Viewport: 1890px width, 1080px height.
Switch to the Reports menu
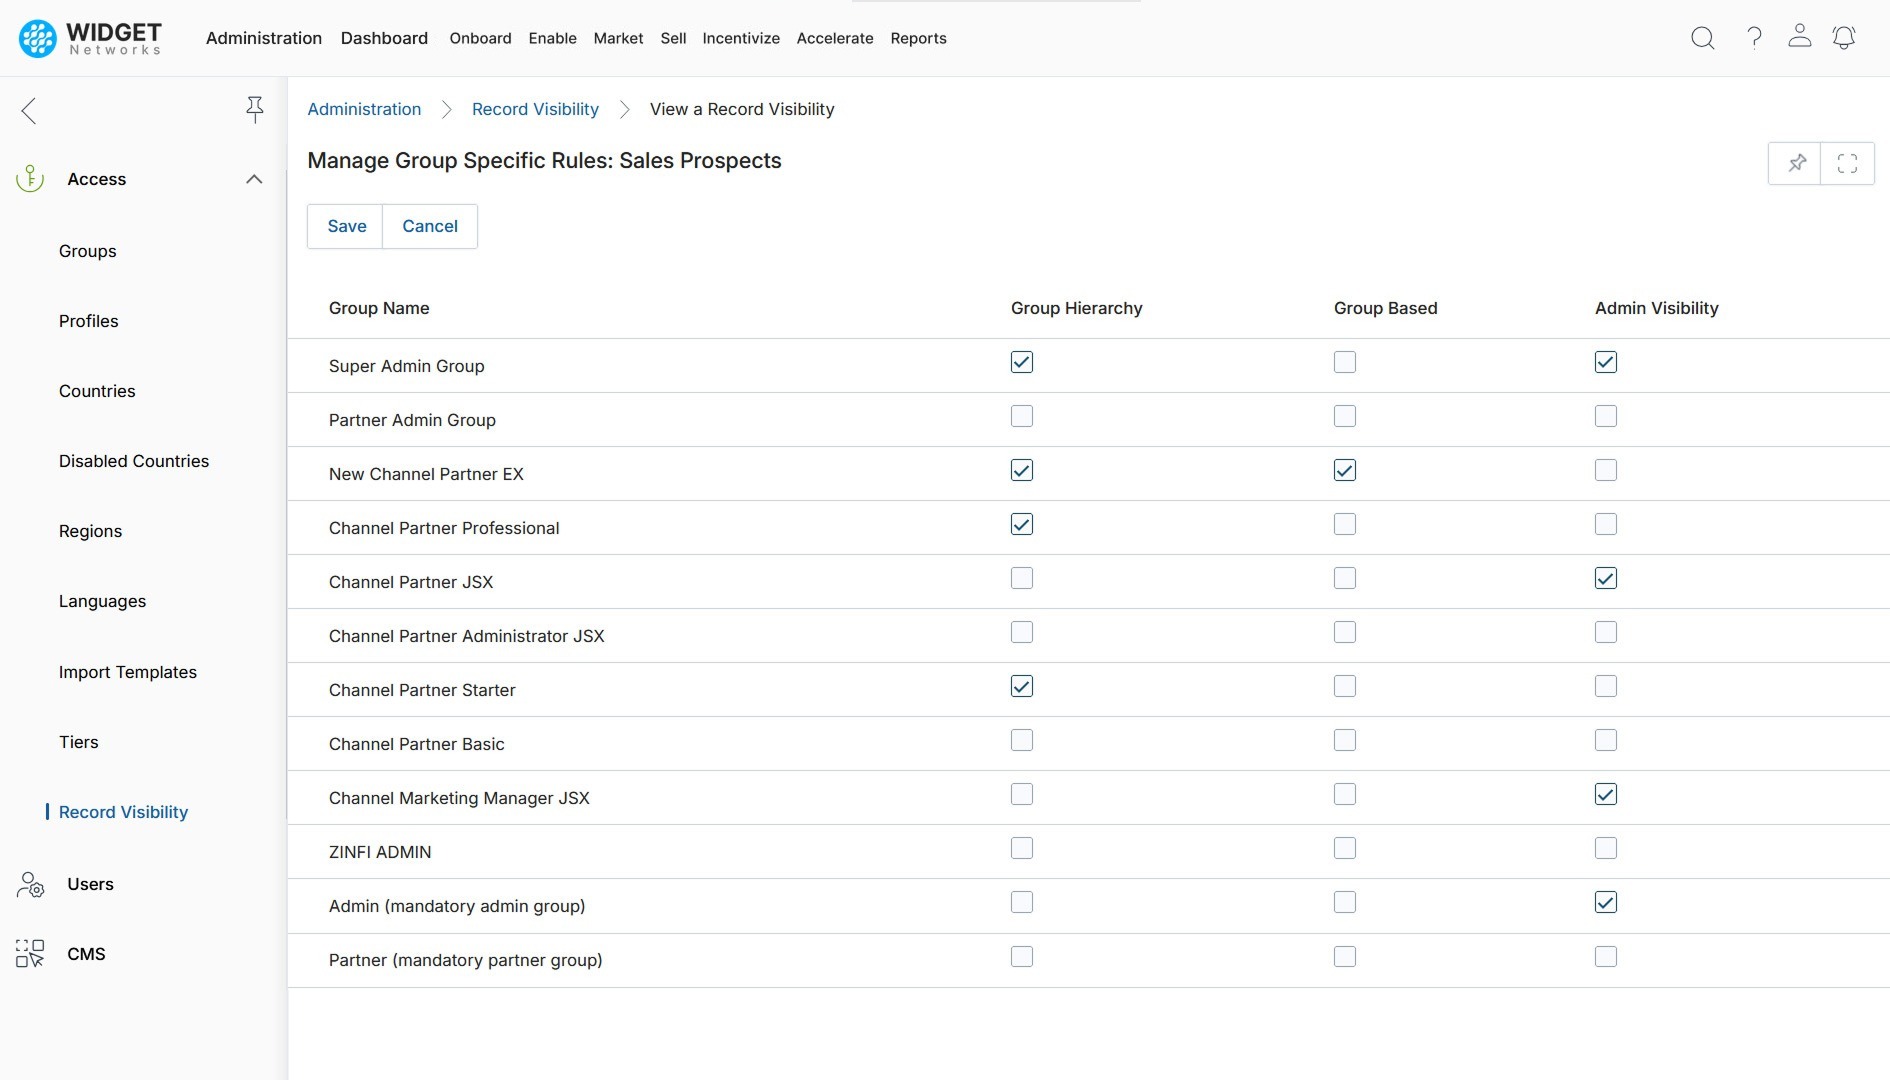point(919,38)
